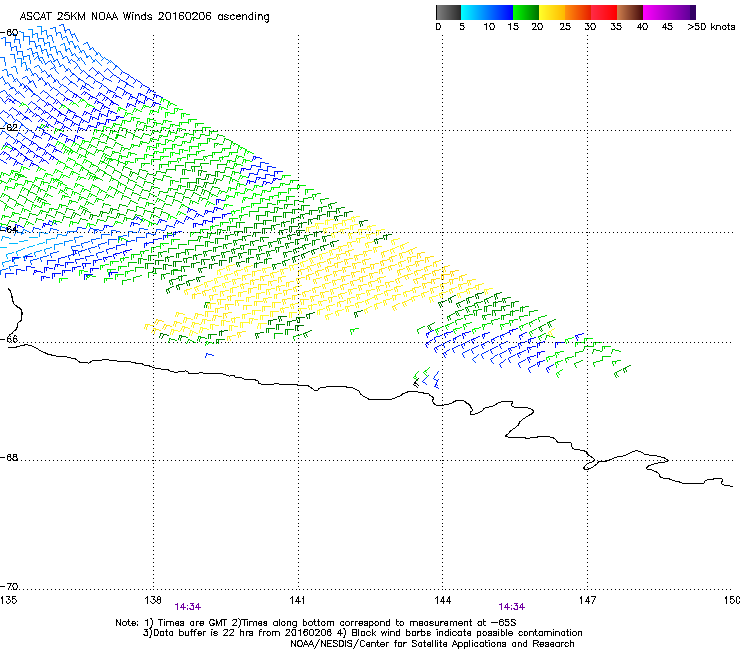Click the ASCAT 25KM NOAA Winds title

tap(144, 17)
